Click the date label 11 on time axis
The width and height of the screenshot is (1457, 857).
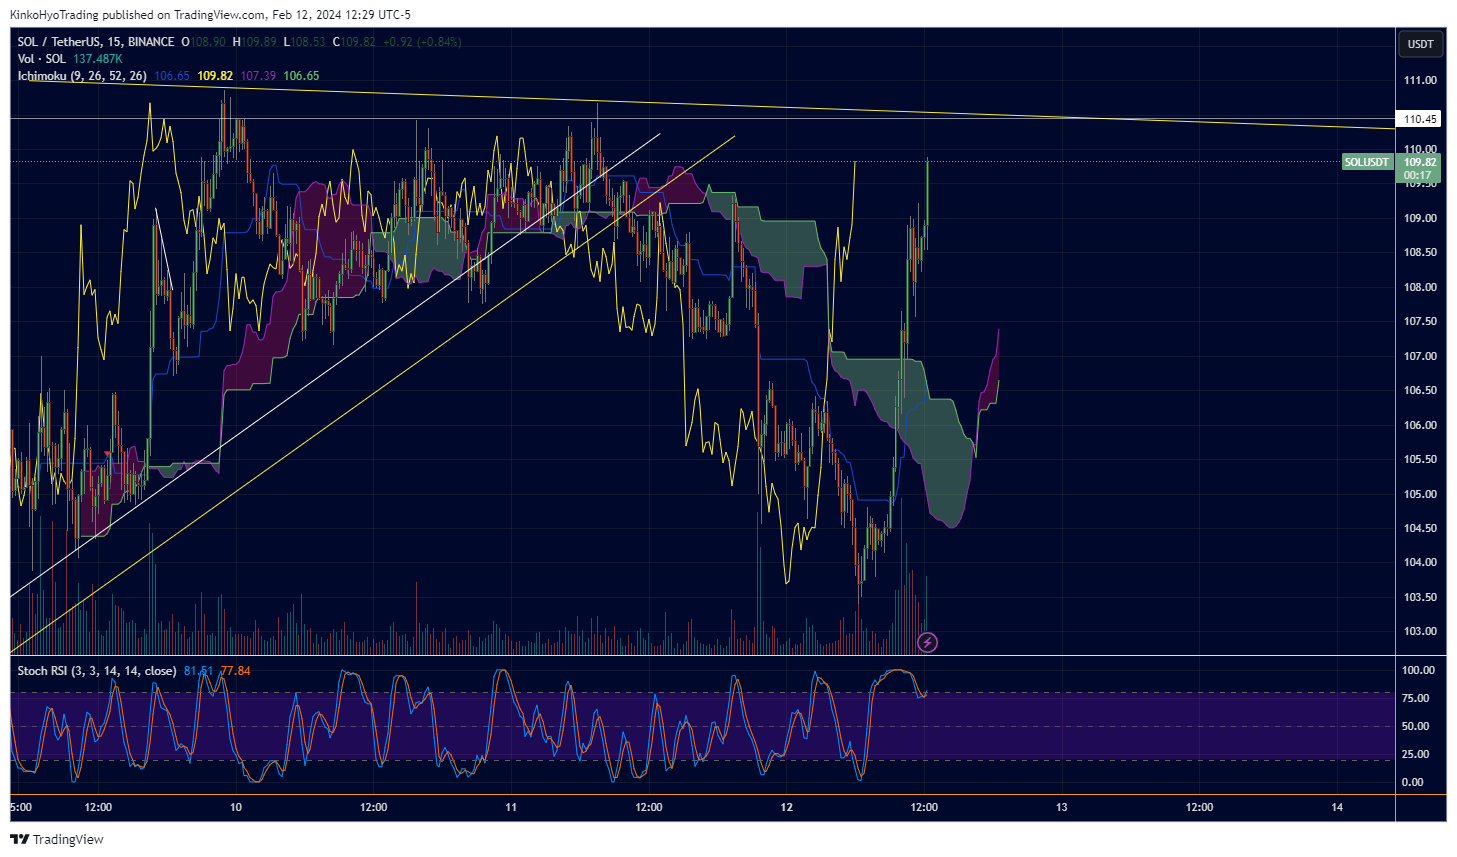click(x=511, y=807)
